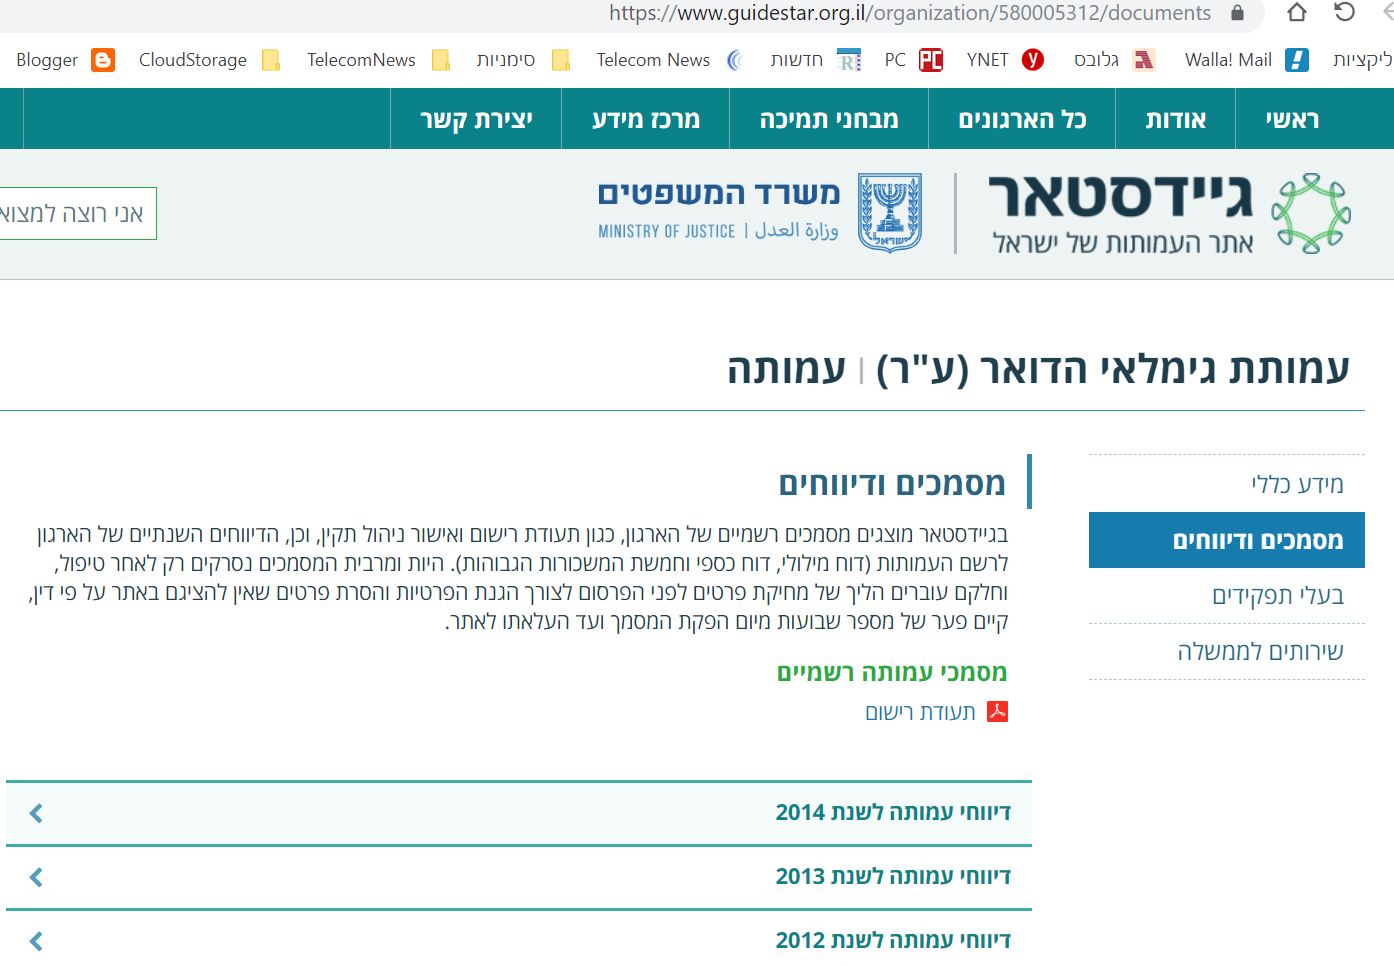Click the Ministry of Justice emblem
The image size is (1394, 966).
point(890,213)
